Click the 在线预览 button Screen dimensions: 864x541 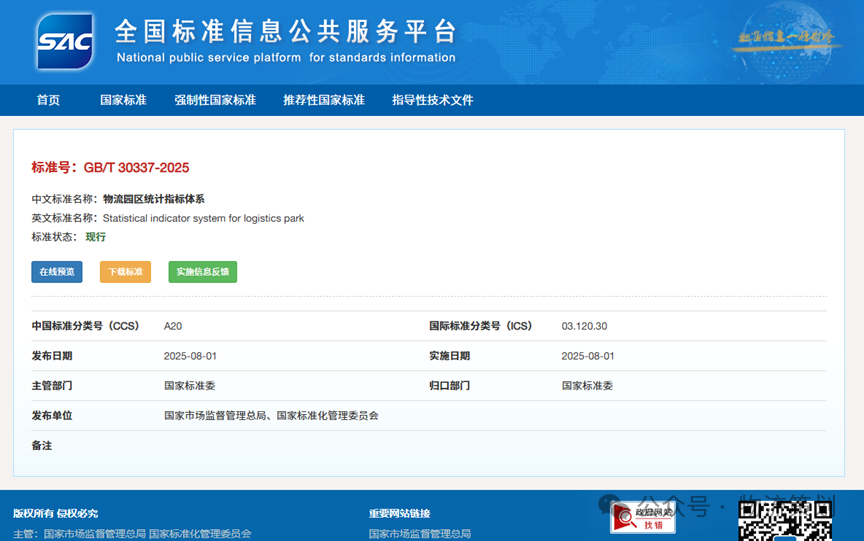[x=57, y=272]
